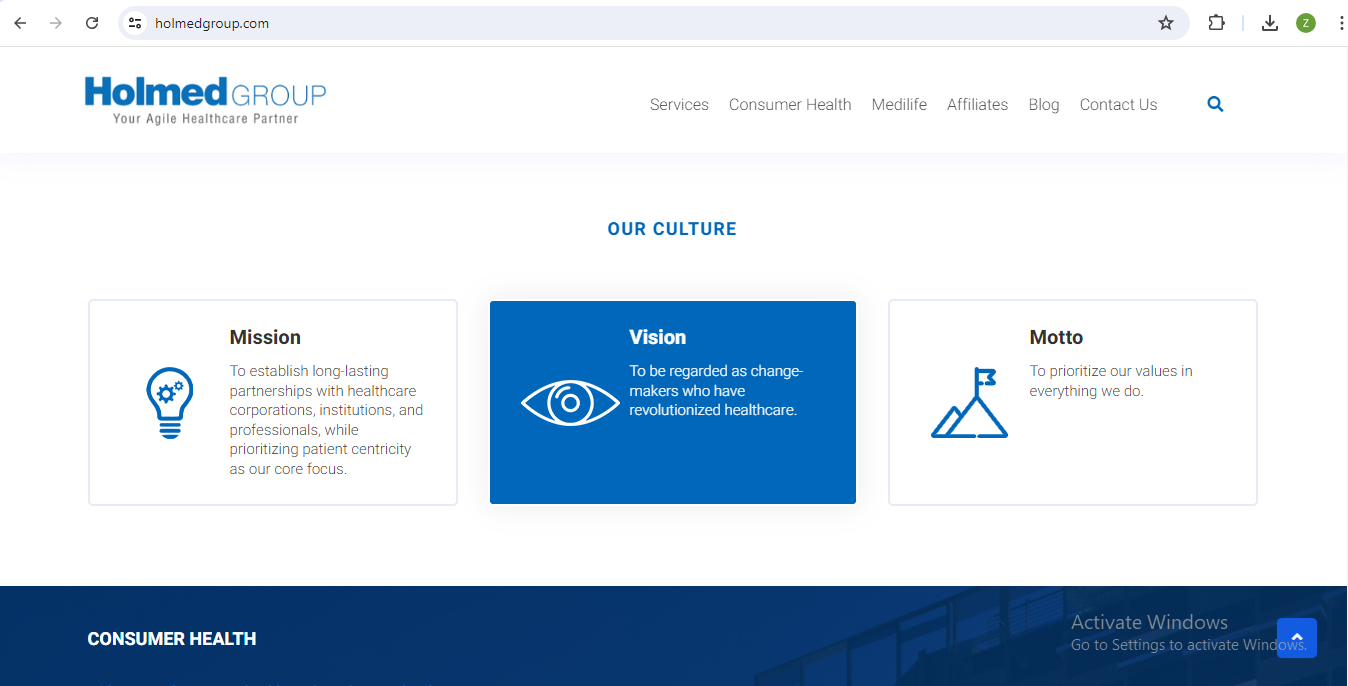Reload the page
The width and height of the screenshot is (1348, 686).
[x=92, y=23]
